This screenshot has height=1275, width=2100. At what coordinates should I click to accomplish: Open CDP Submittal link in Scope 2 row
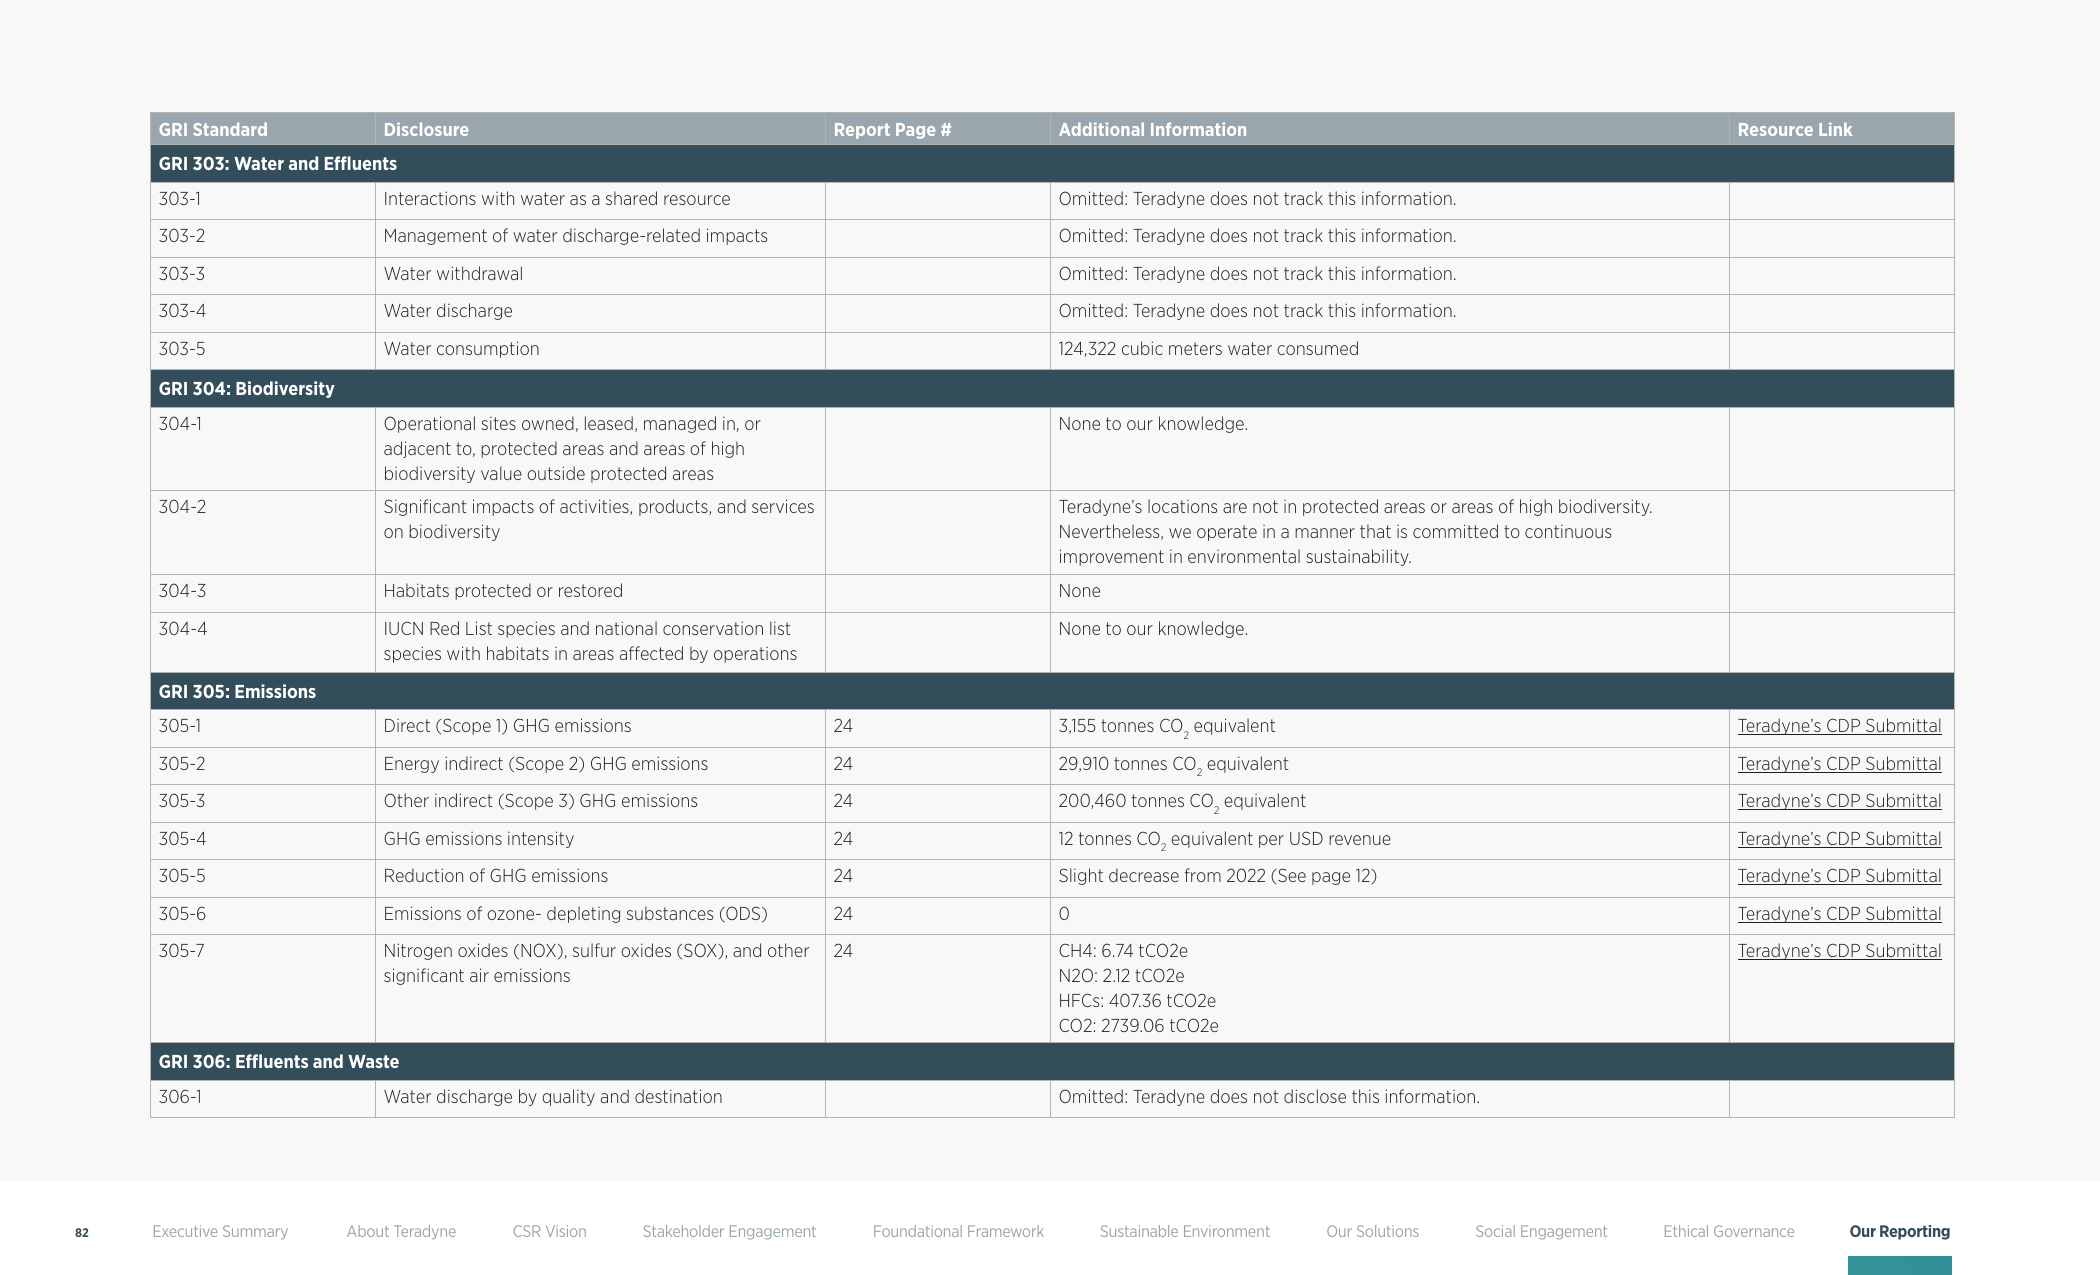click(x=1839, y=764)
